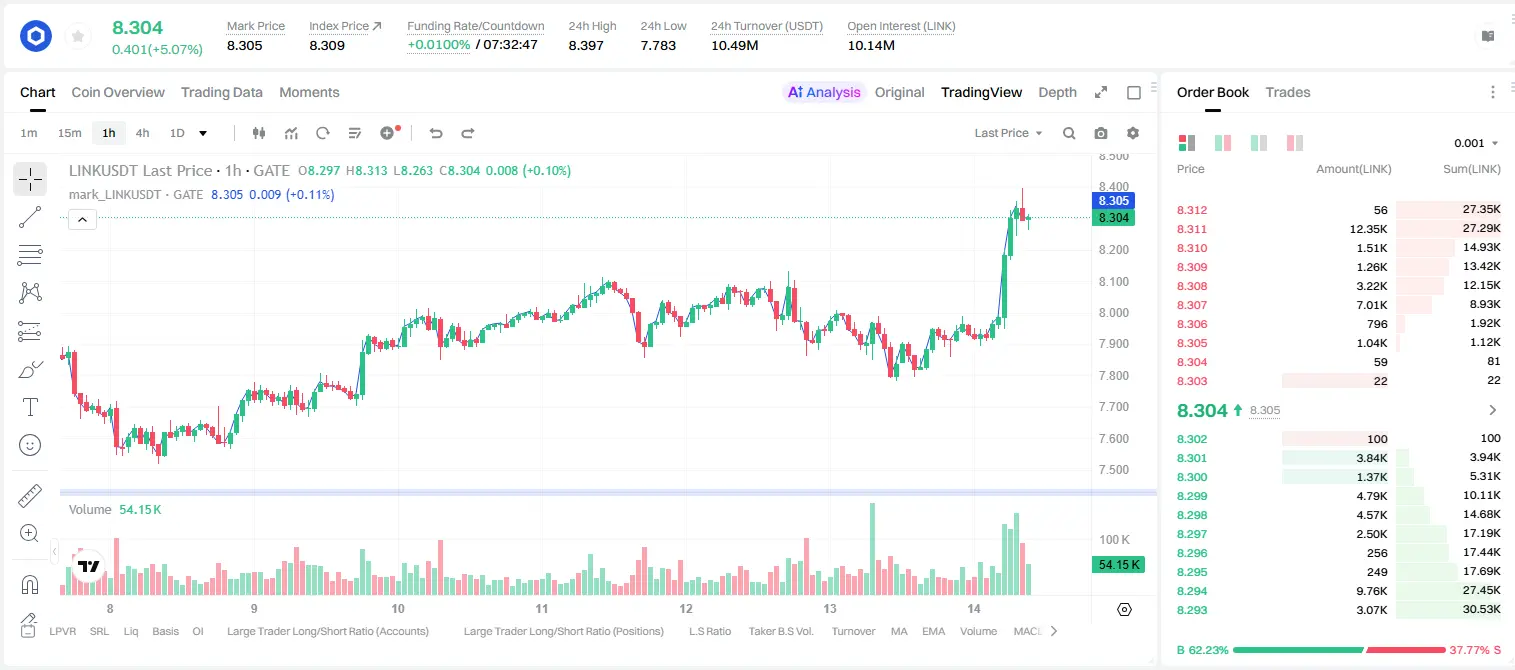The height and width of the screenshot is (670, 1515).
Task: Take a chart snapshot with camera icon
Action: click(x=1101, y=133)
